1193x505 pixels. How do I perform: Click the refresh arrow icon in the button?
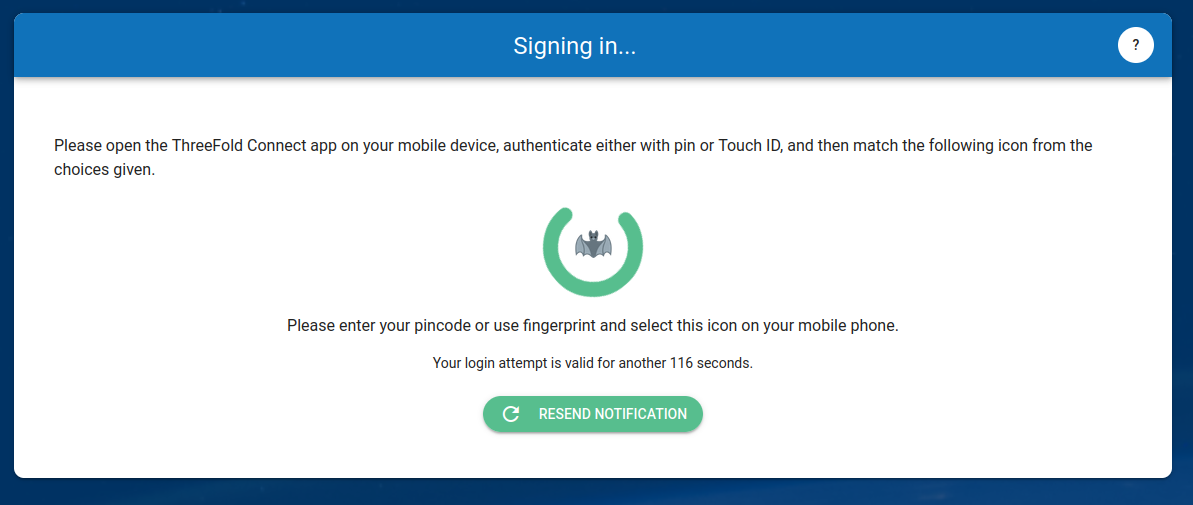click(511, 414)
